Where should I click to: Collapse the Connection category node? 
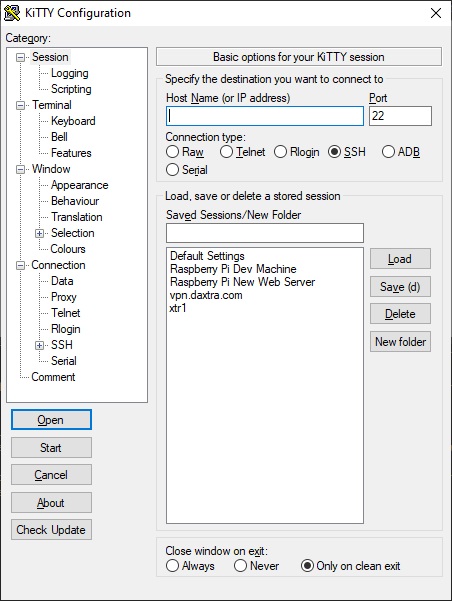[20, 265]
